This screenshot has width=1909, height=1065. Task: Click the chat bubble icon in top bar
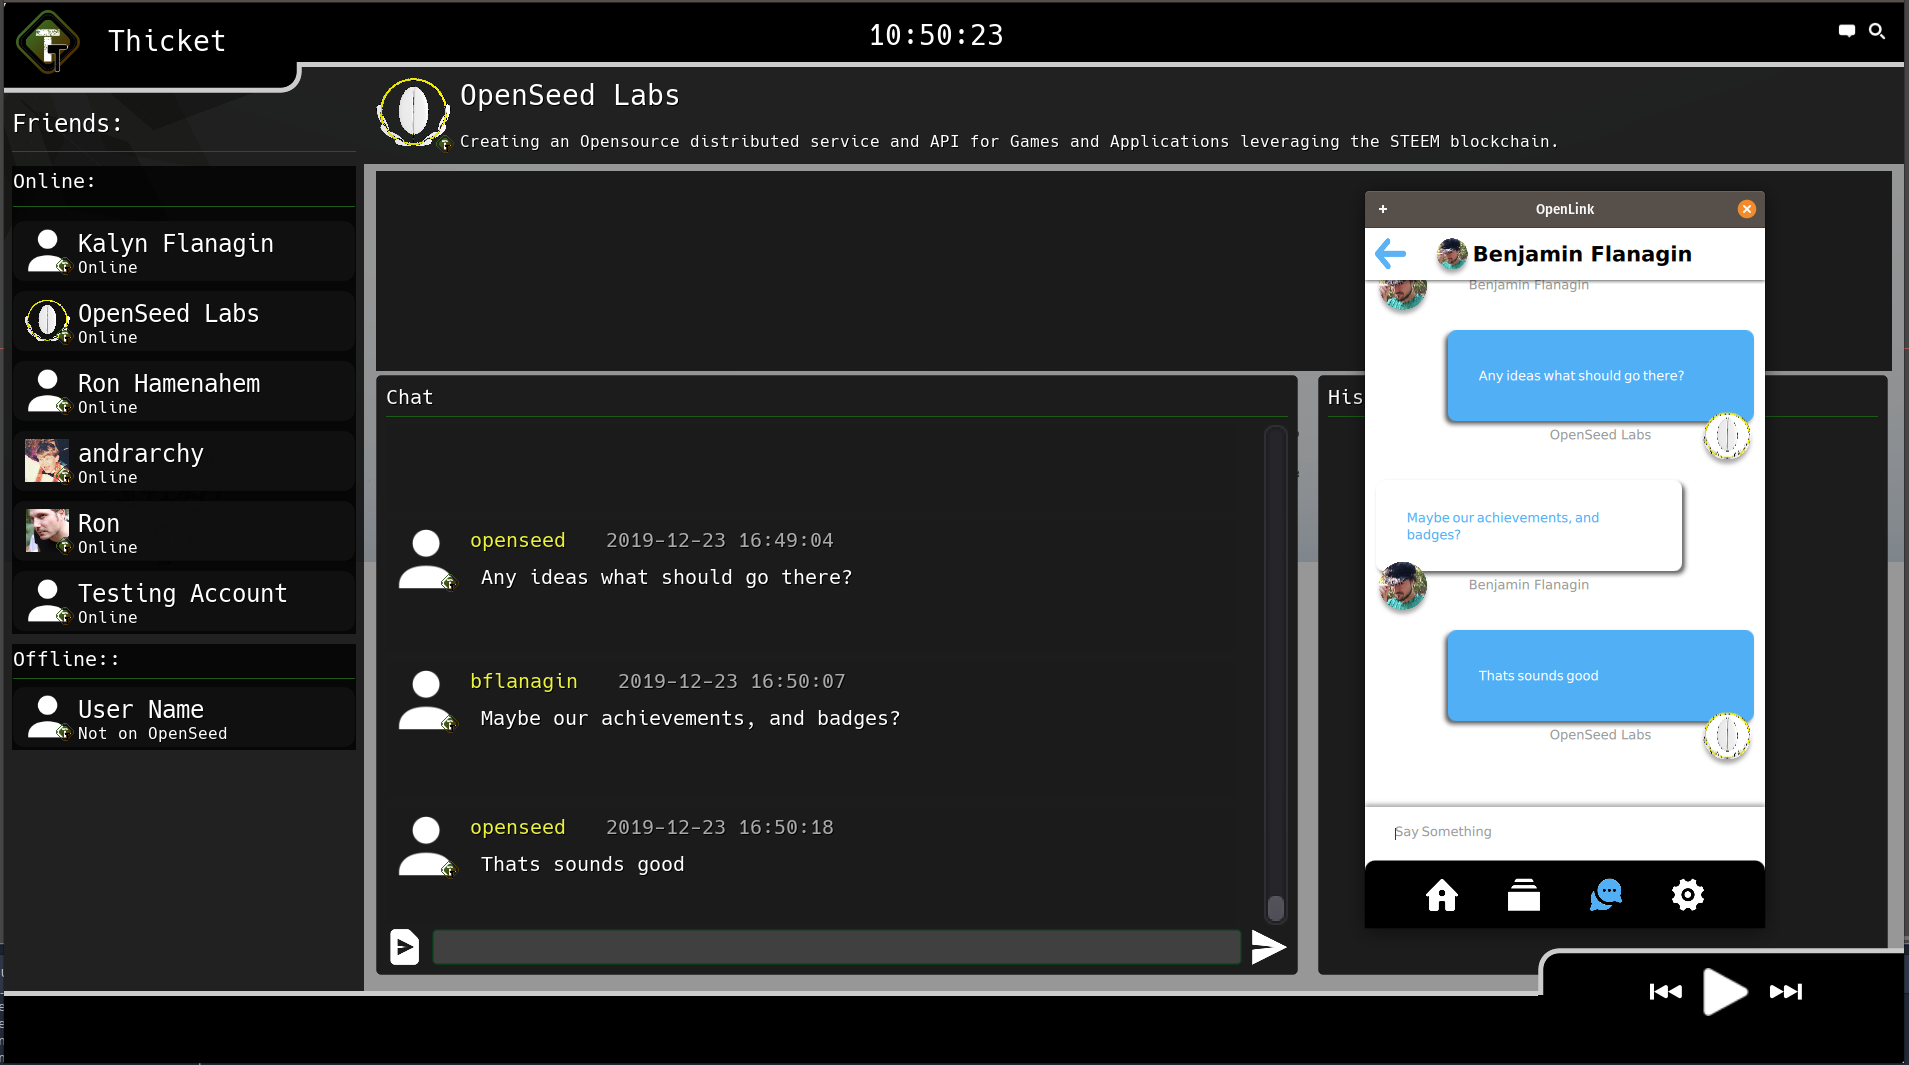click(x=1846, y=32)
